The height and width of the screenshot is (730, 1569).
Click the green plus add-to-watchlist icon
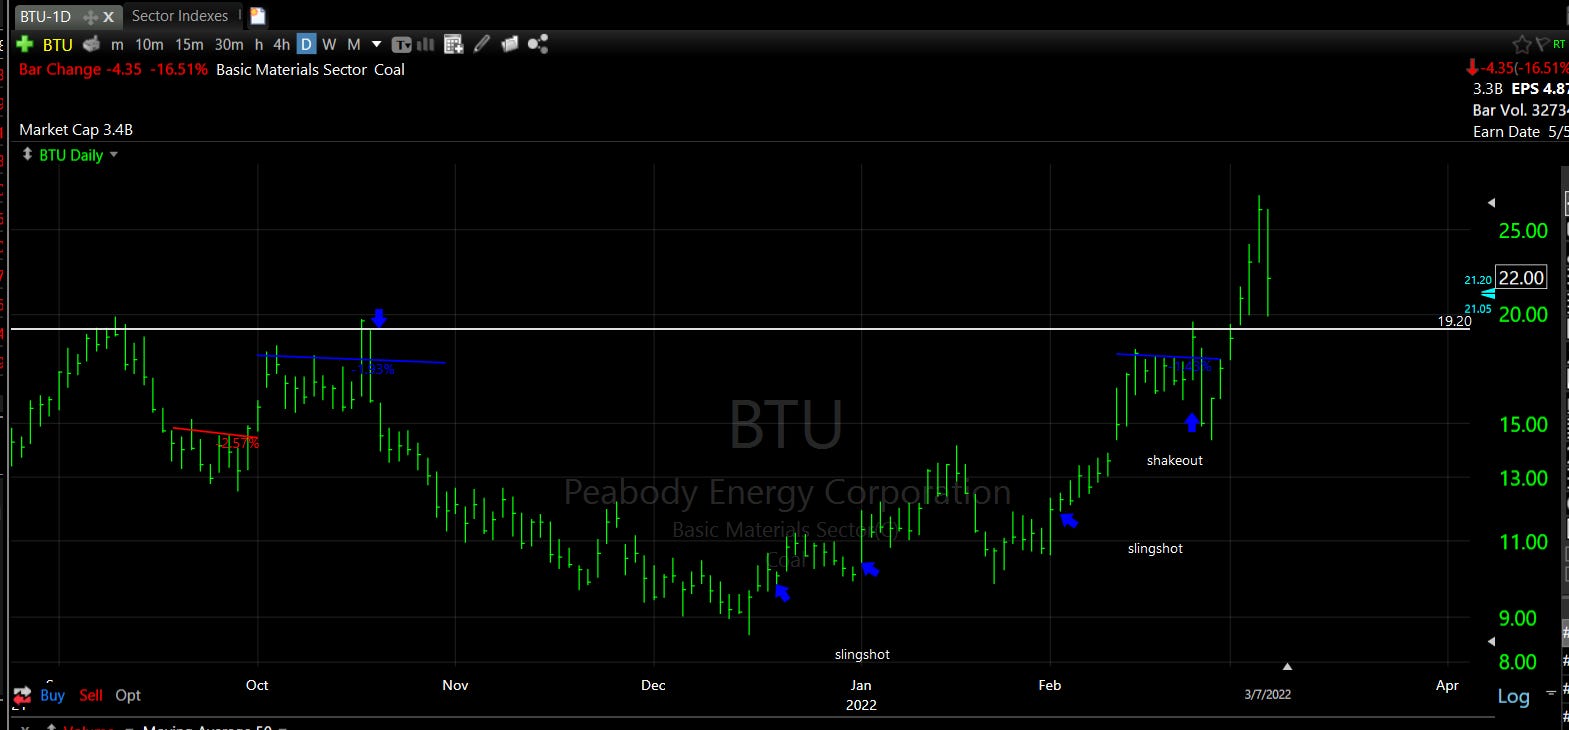click(25, 44)
